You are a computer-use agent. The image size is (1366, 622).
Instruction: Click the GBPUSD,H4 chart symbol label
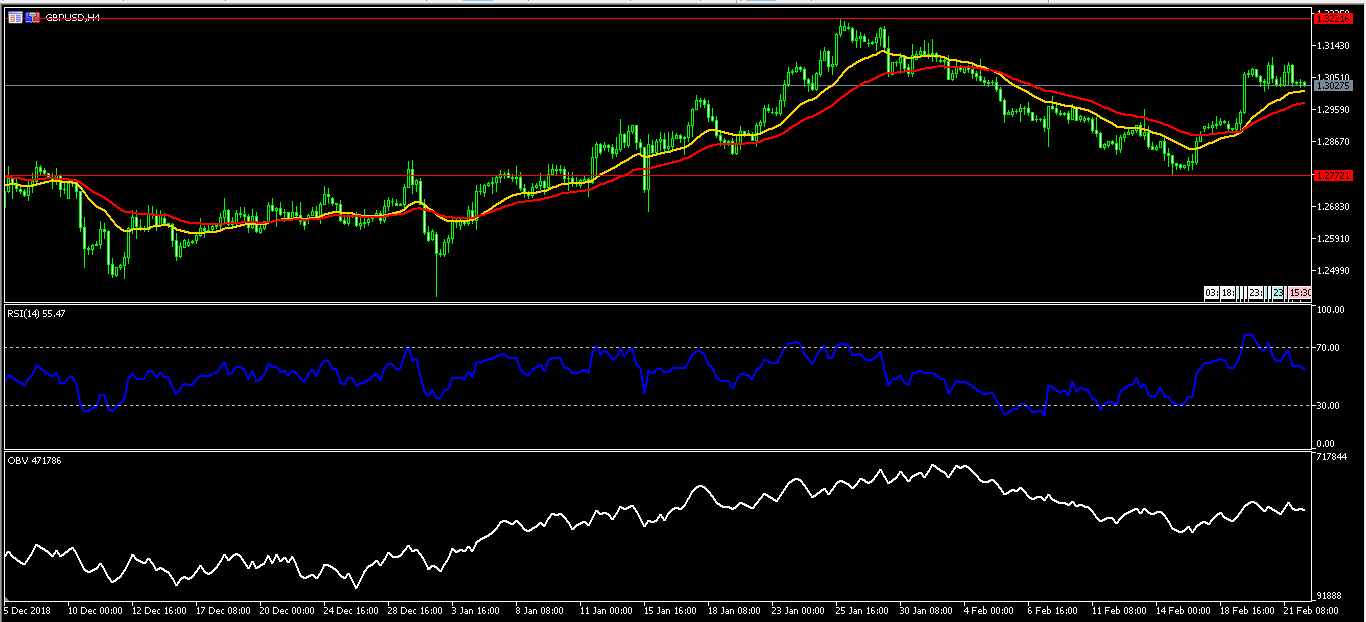72,17
